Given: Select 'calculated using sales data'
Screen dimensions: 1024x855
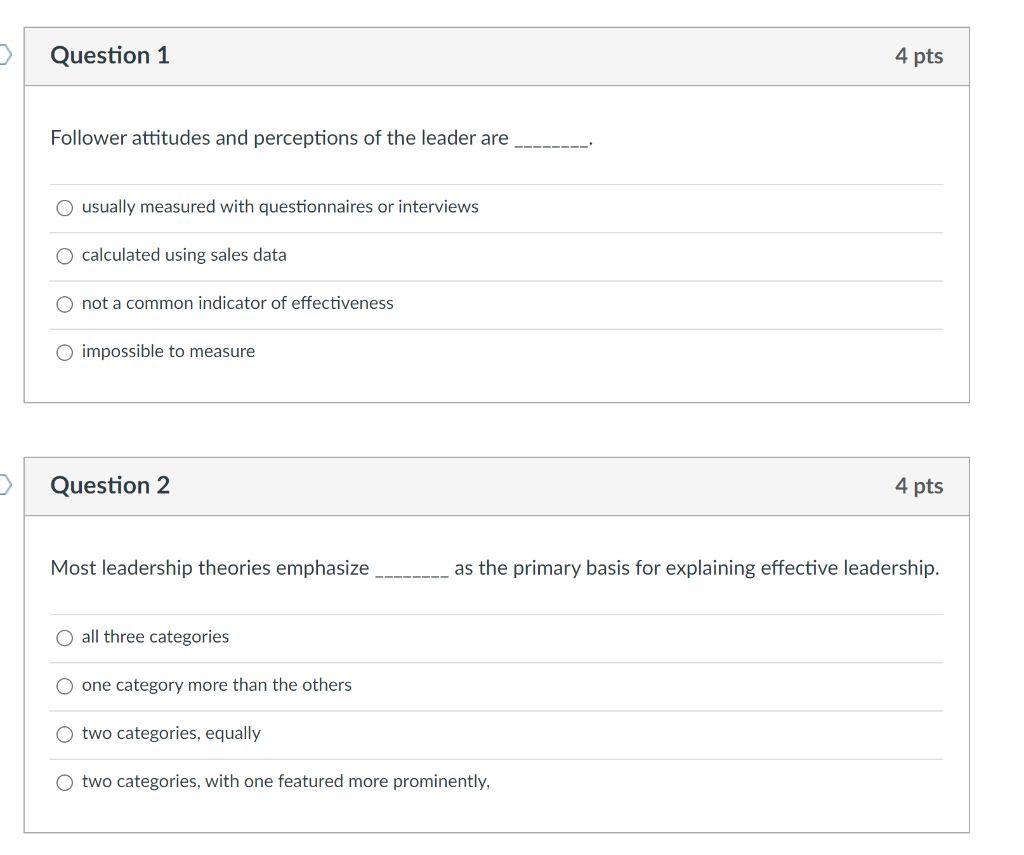Looking at the screenshot, I should click(x=64, y=256).
